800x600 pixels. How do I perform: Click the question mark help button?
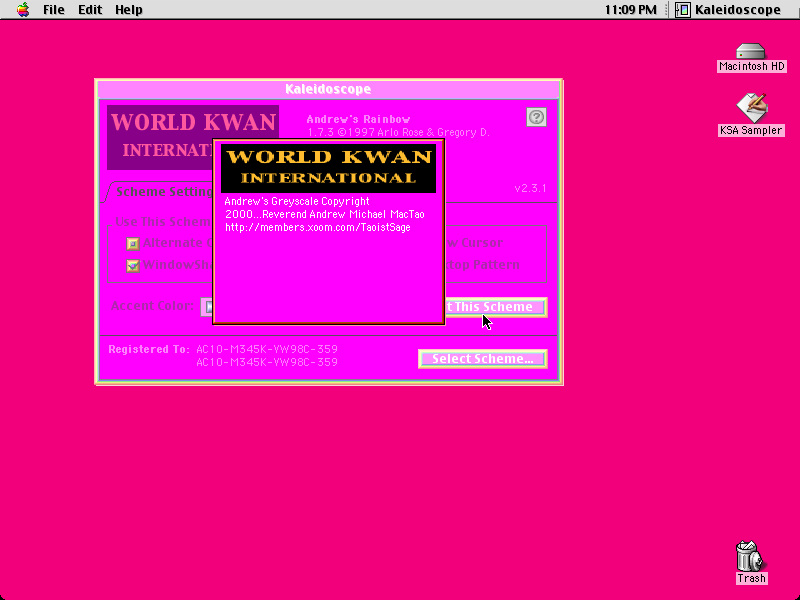(536, 117)
